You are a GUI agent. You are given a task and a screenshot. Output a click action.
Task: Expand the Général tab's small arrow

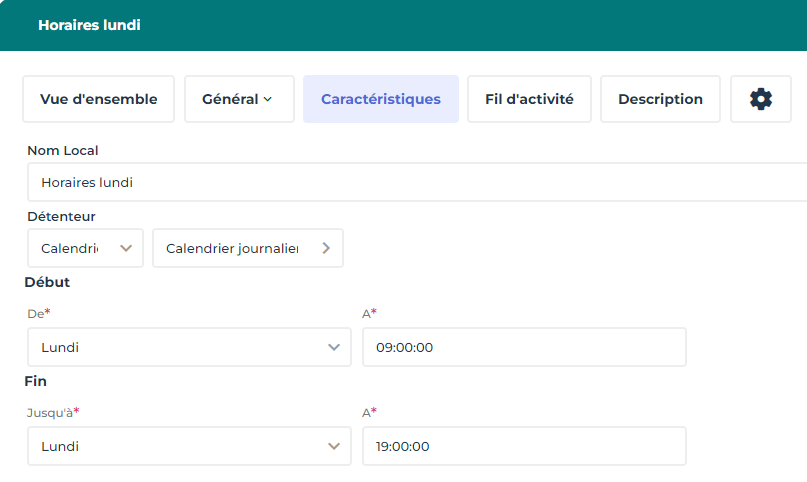(x=268, y=100)
